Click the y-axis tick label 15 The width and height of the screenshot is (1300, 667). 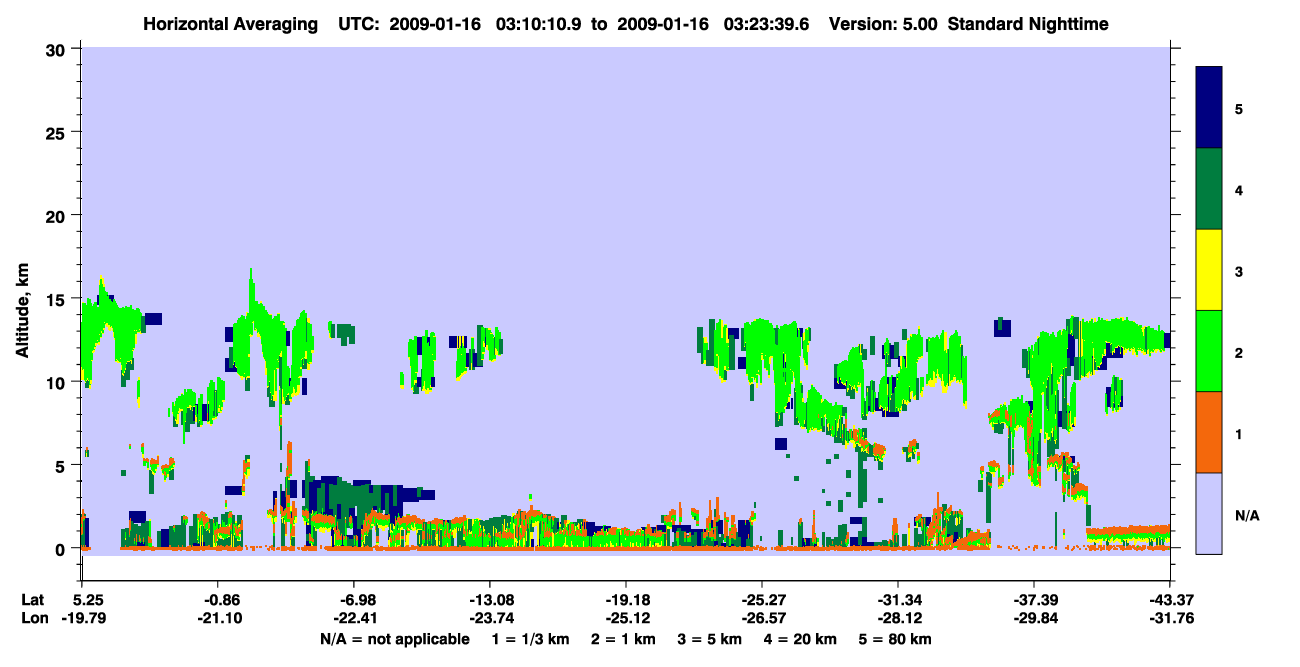point(56,299)
